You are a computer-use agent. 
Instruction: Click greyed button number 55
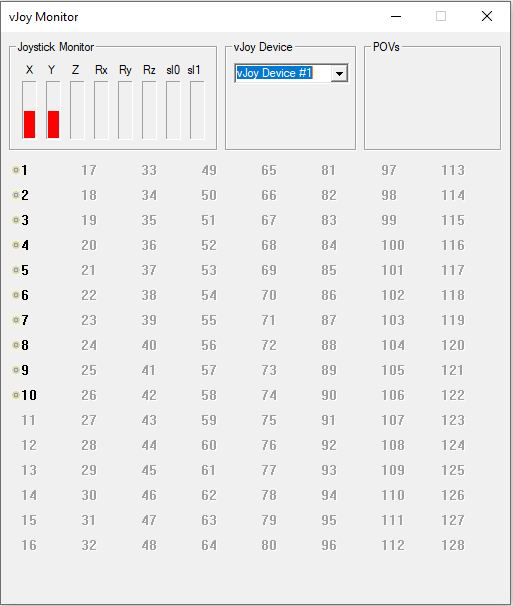209,320
